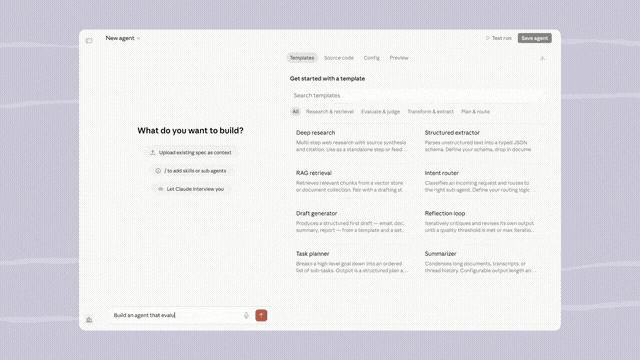Screen dimensions: 640x360
Task: Filter templates by Evaluate & judge
Action: pyautogui.click(x=380, y=111)
